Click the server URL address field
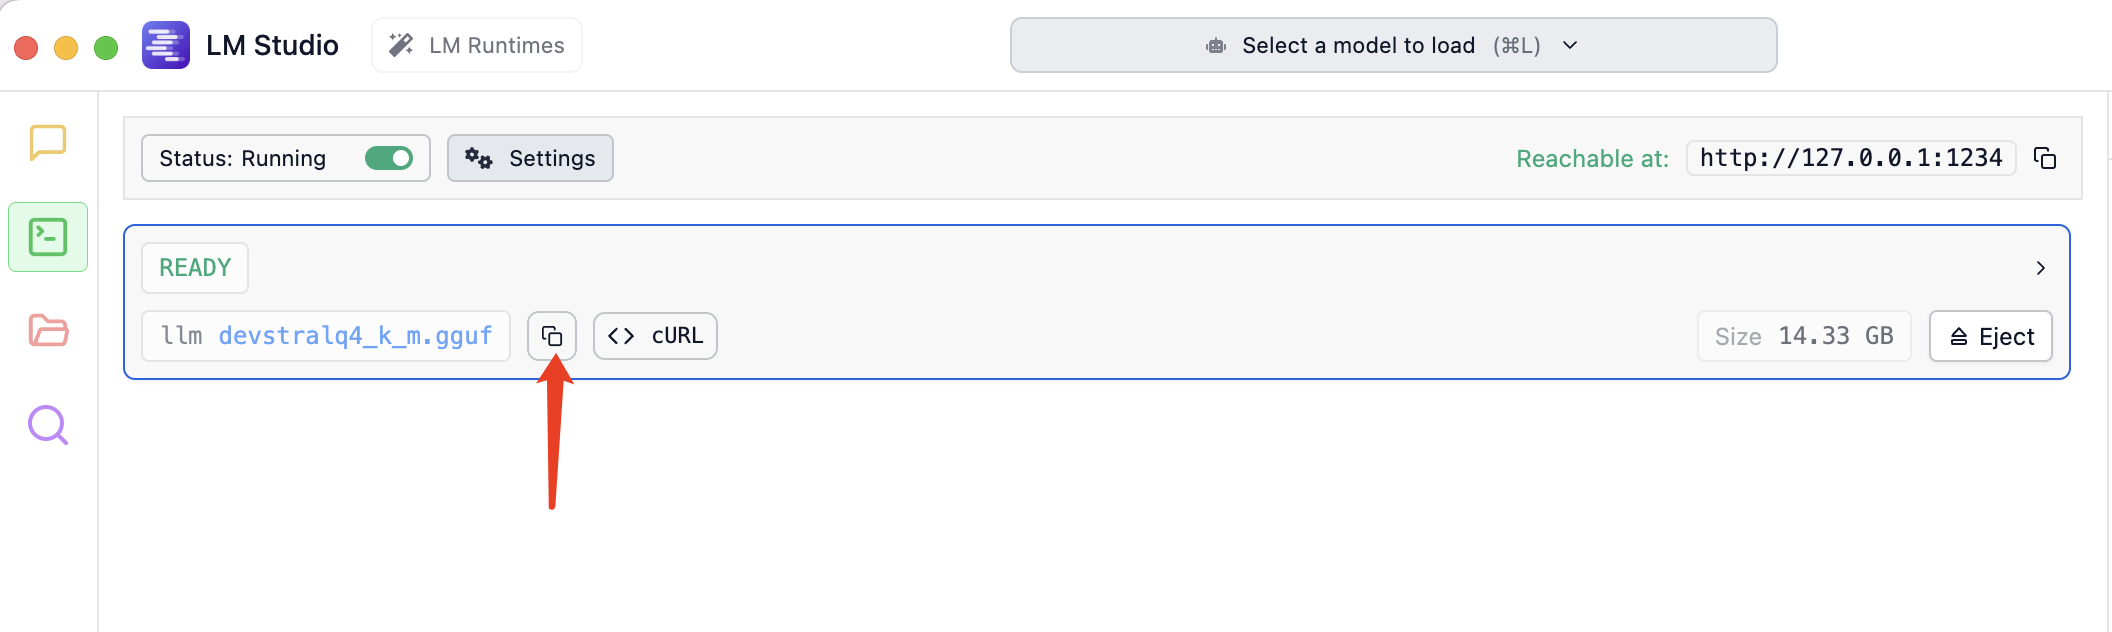The image size is (2112, 632). pyautogui.click(x=1851, y=158)
